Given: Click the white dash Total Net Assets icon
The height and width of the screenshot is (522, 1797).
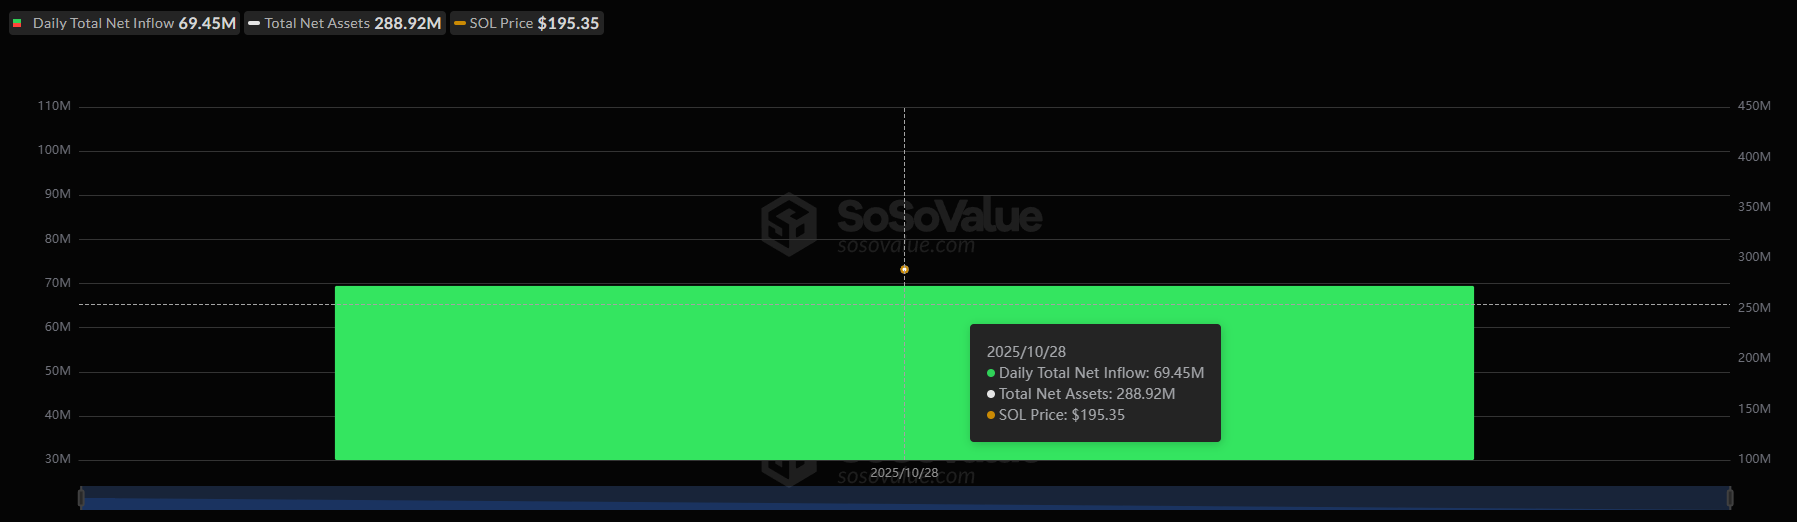Looking at the screenshot, I should [x=254, y=23].
